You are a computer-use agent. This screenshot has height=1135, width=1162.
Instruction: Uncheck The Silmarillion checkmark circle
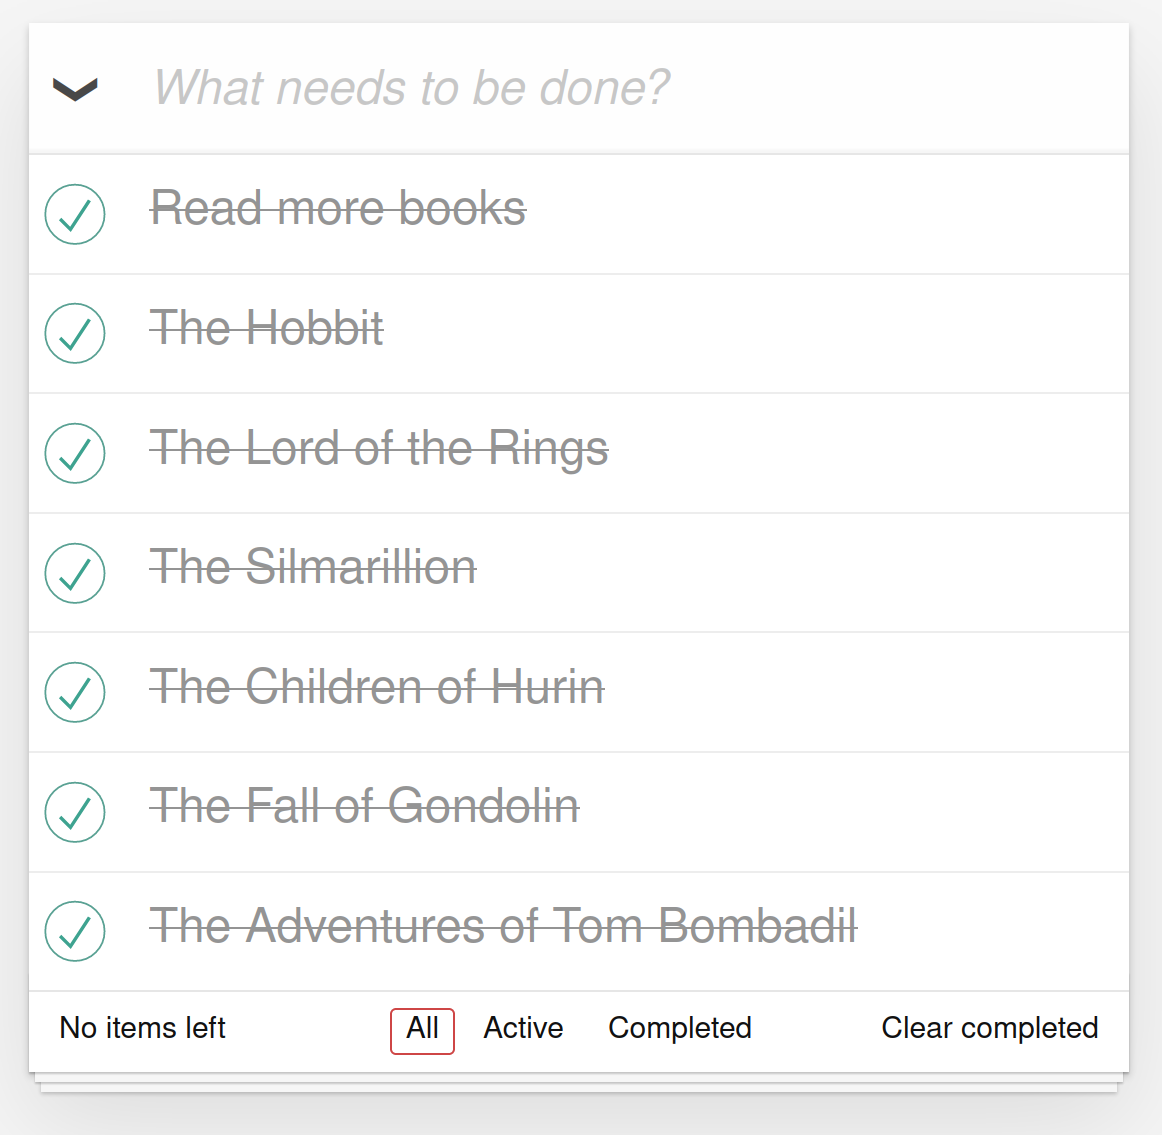[x=75, y=573]
